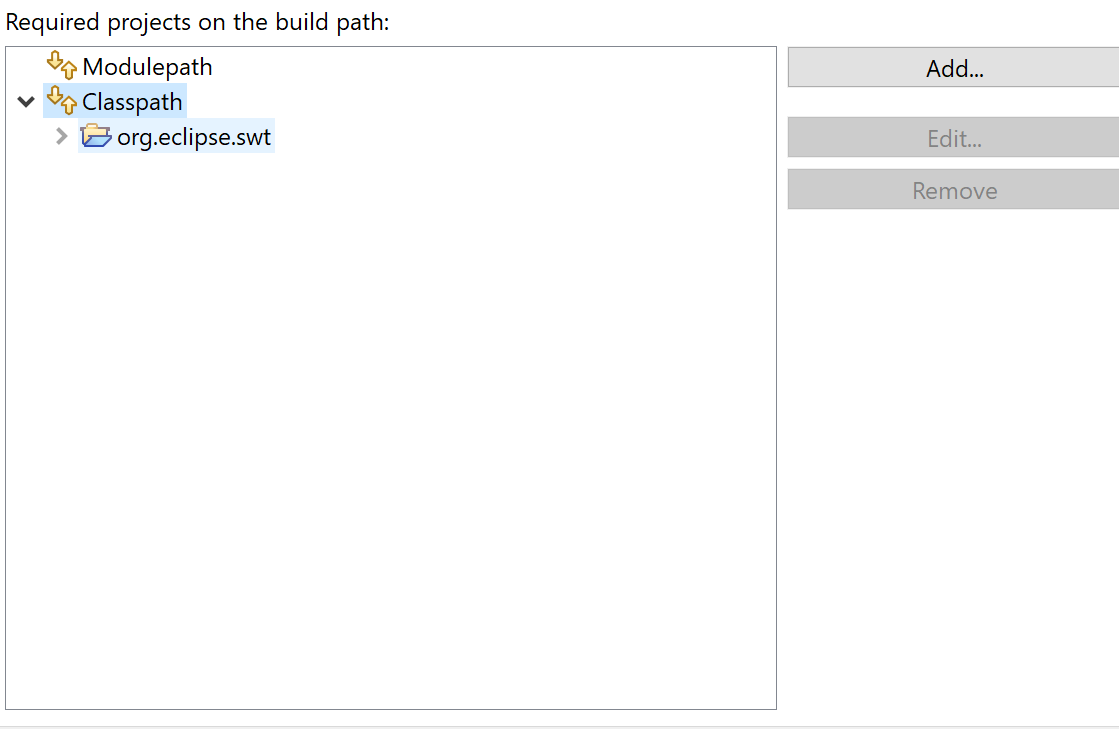Select the Modulepath label
This screenshot has width=1119, height=729.
[147, 67]
